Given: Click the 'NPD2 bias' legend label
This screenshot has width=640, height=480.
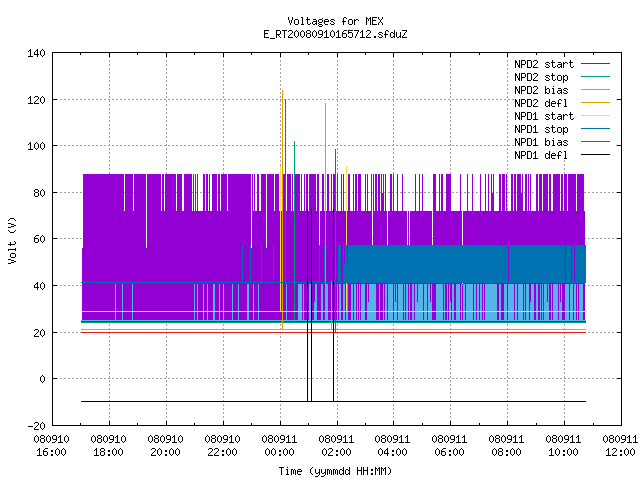Looking at the screenshot, I should pos(541,90).
